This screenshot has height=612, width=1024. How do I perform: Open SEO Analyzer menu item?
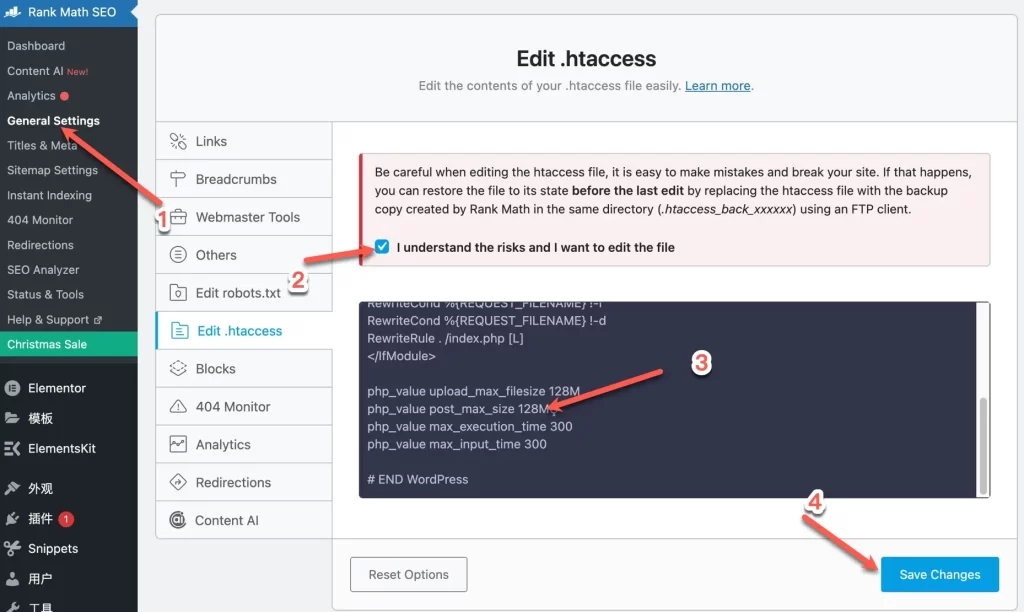coord(43,269)
